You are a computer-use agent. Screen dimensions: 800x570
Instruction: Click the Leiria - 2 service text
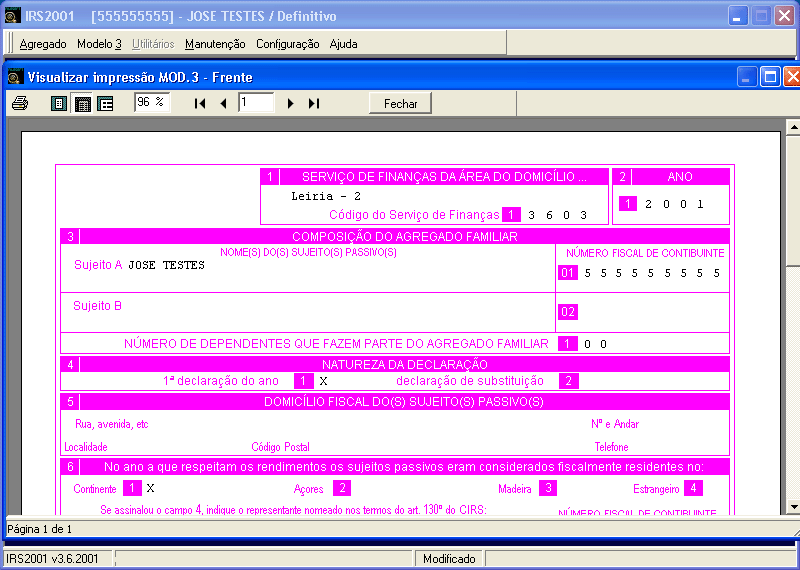[326, 196]
